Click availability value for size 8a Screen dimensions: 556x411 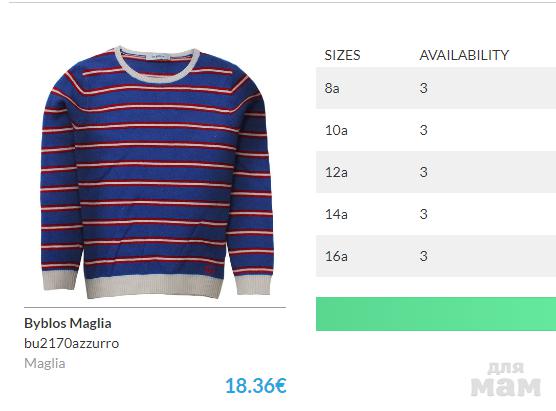pos(423,88)
